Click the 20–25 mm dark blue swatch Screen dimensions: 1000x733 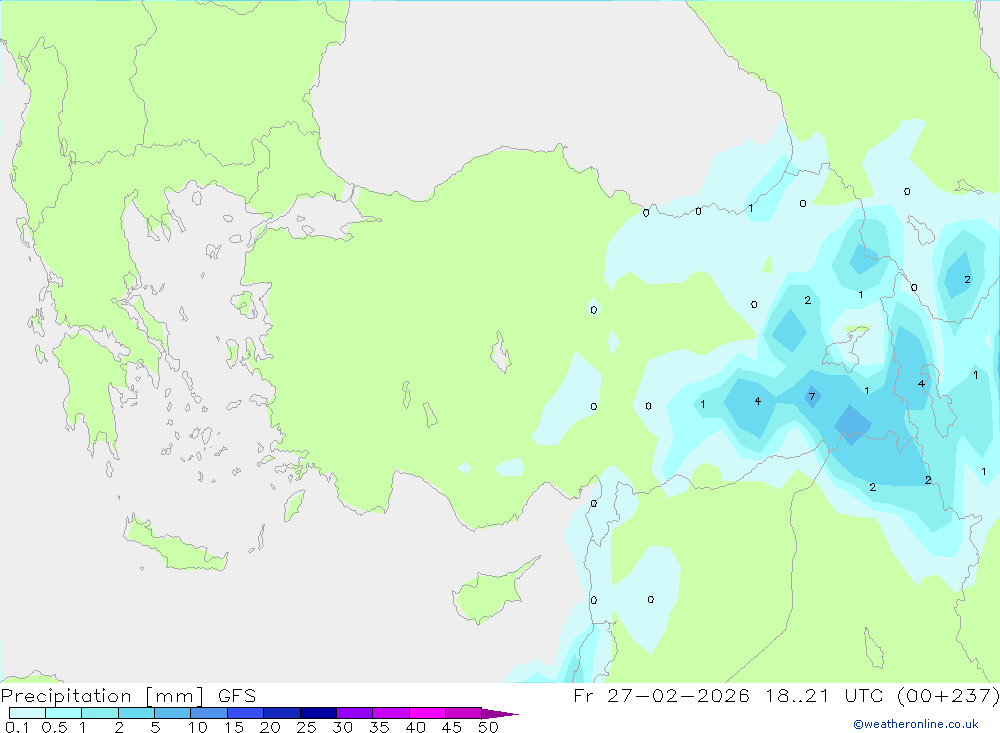282,713
